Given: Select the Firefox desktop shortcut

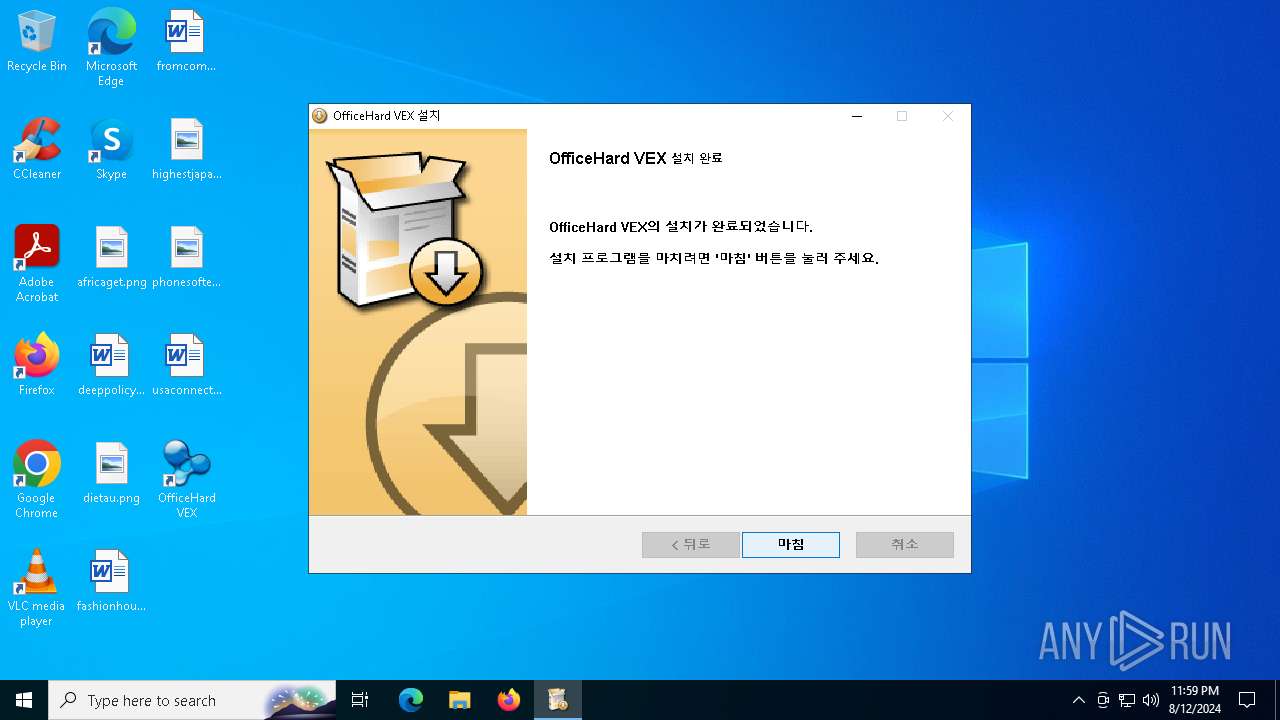Looking at the screenshot, I should coord(37,366).
